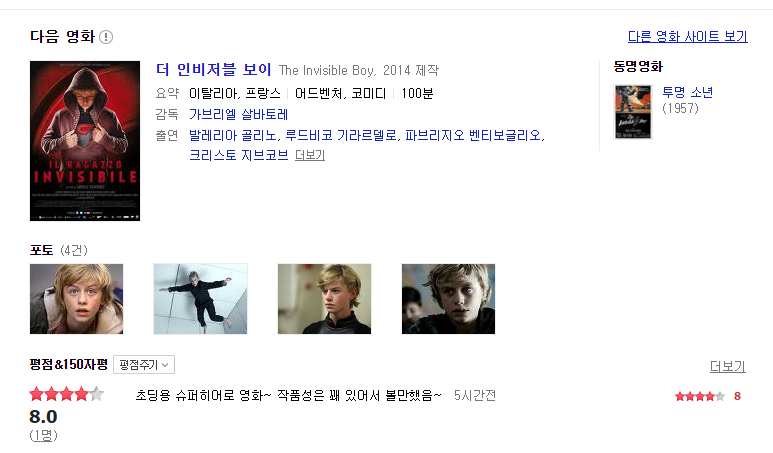The image size is (773, 453).
Task: Click the info icon beside 다음 영화
Action: point(106,37)
